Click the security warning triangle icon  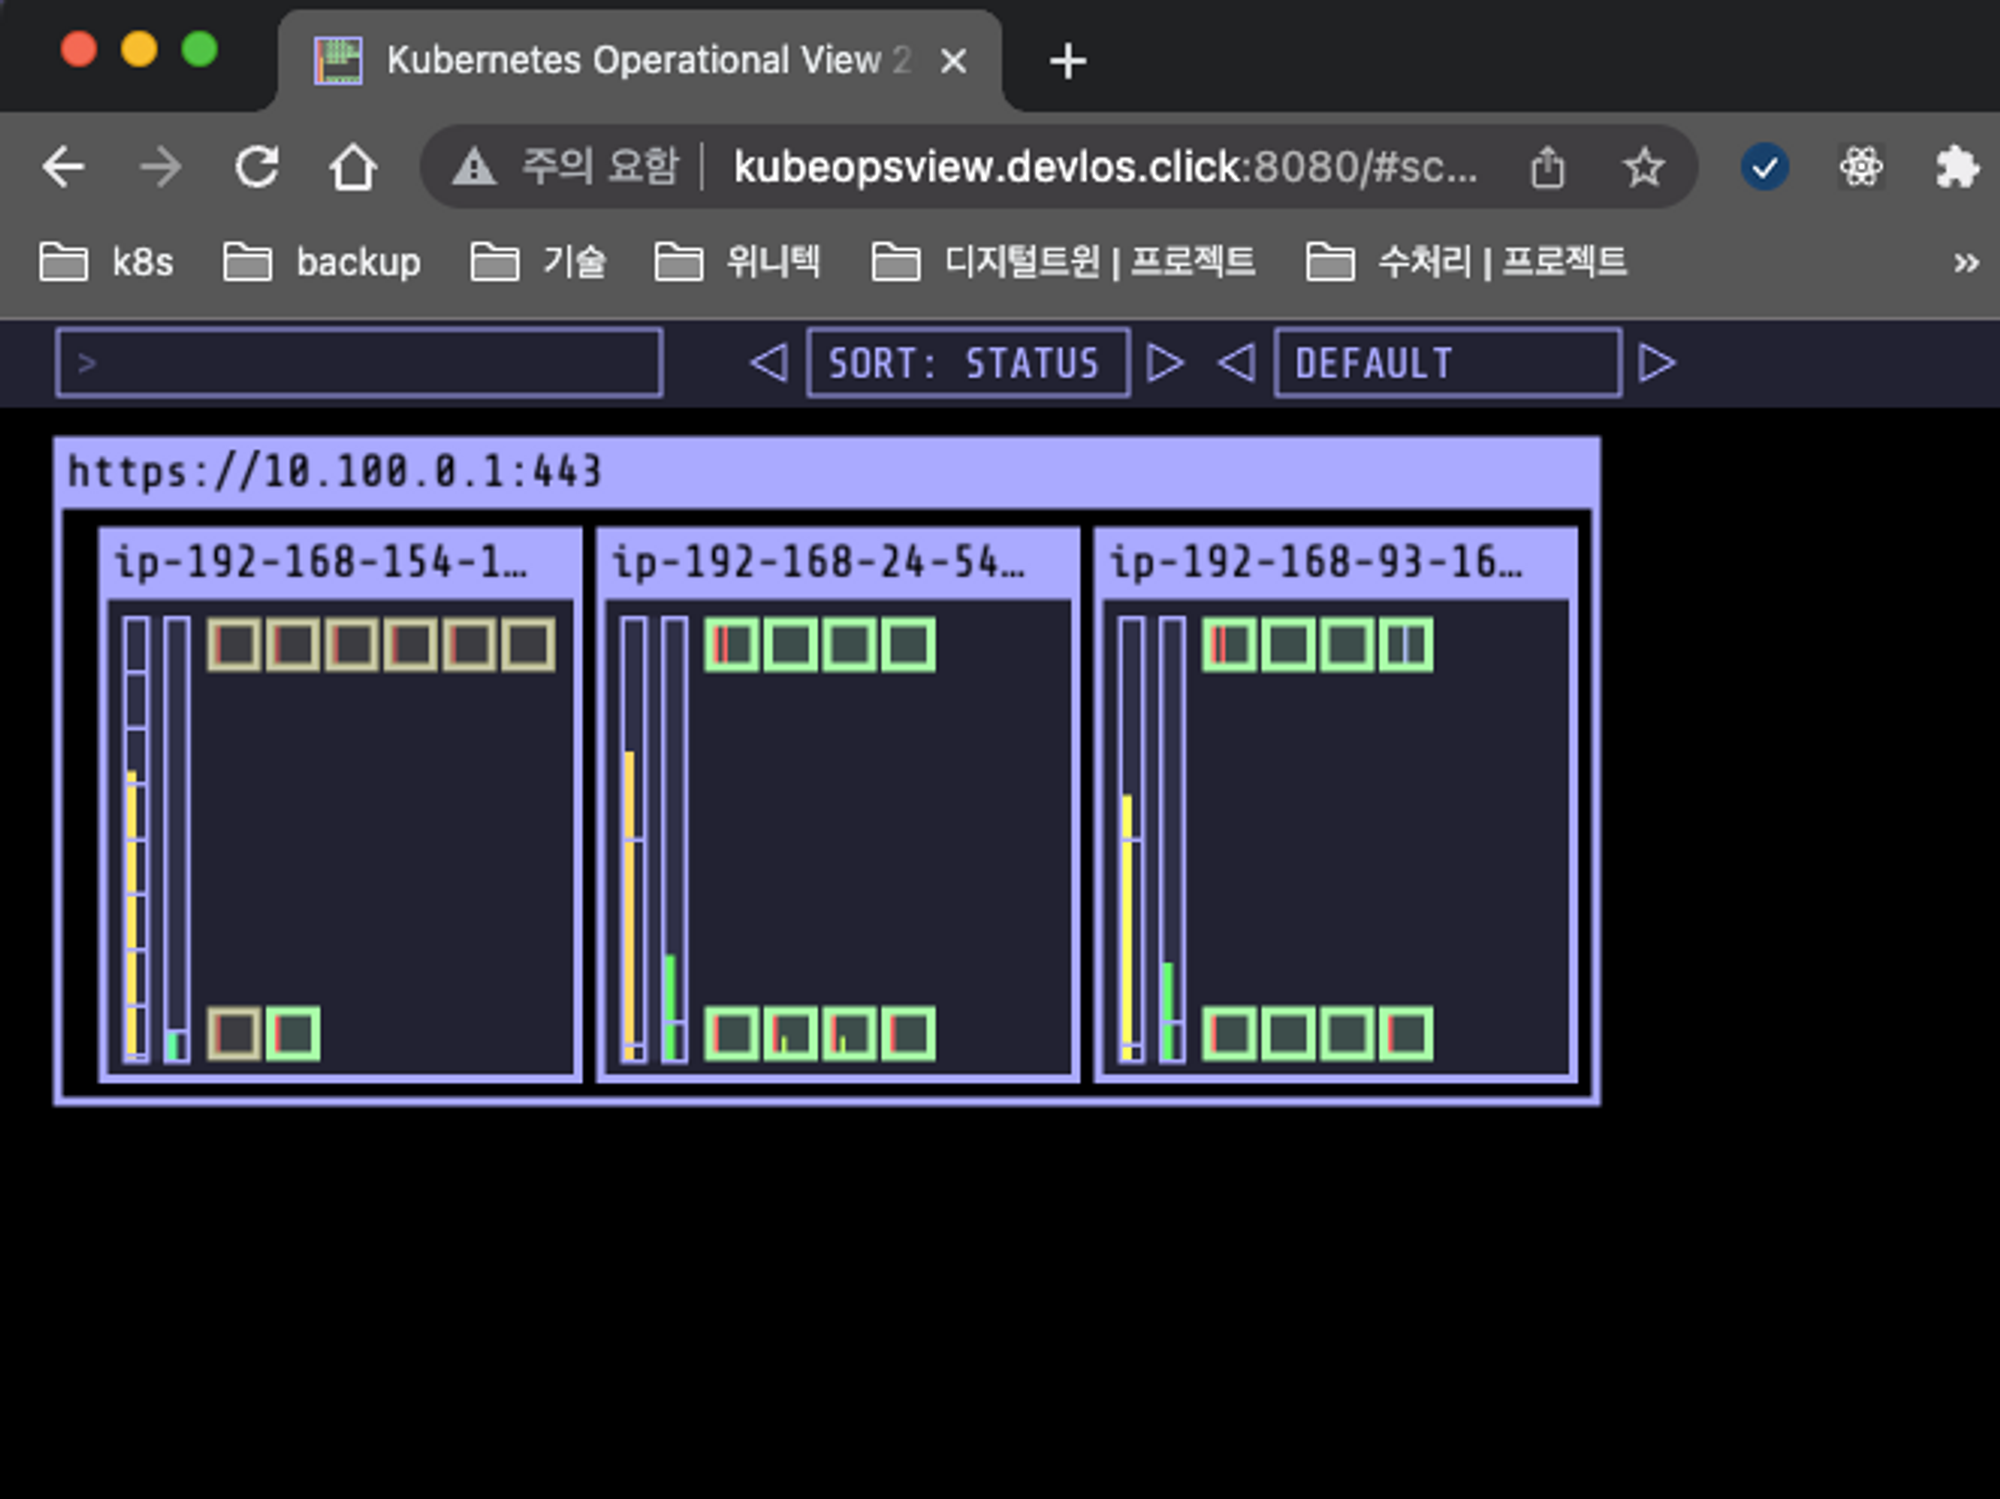[473, 167]
